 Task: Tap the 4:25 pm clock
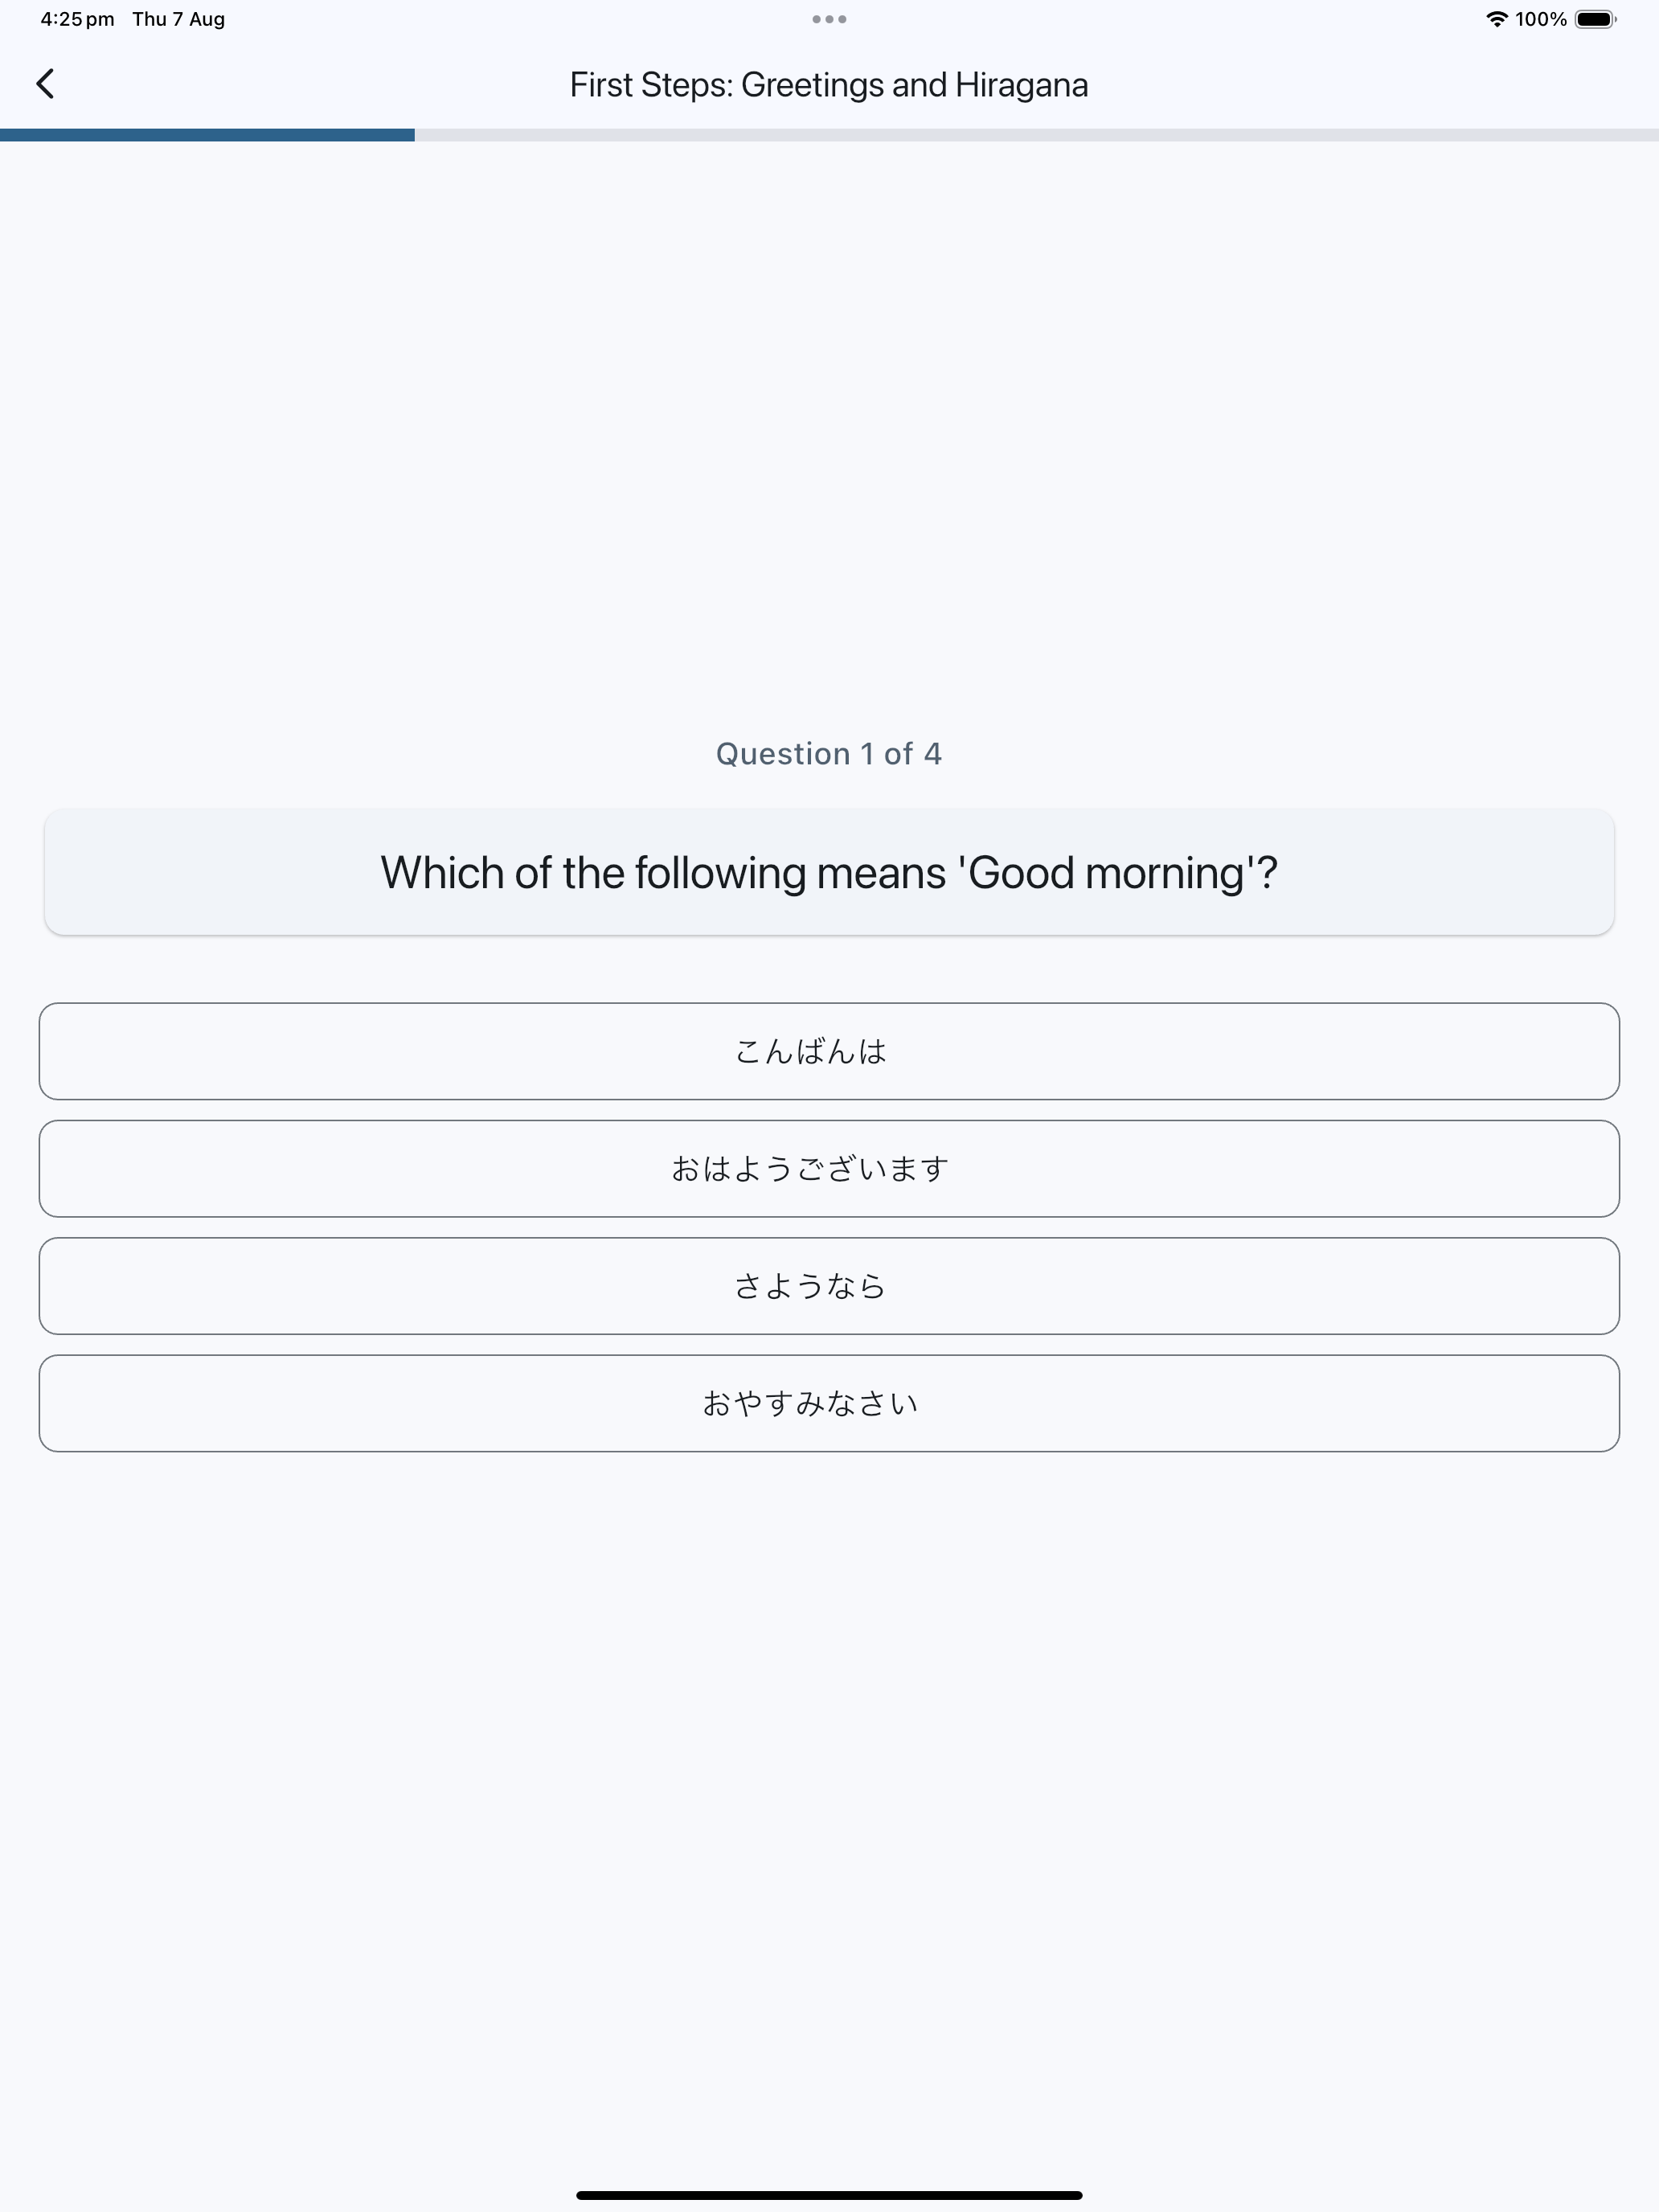[77, 19]
